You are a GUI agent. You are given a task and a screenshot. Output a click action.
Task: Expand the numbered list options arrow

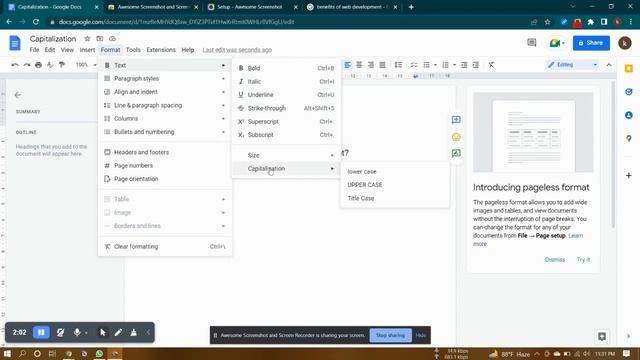click(454, 65)
